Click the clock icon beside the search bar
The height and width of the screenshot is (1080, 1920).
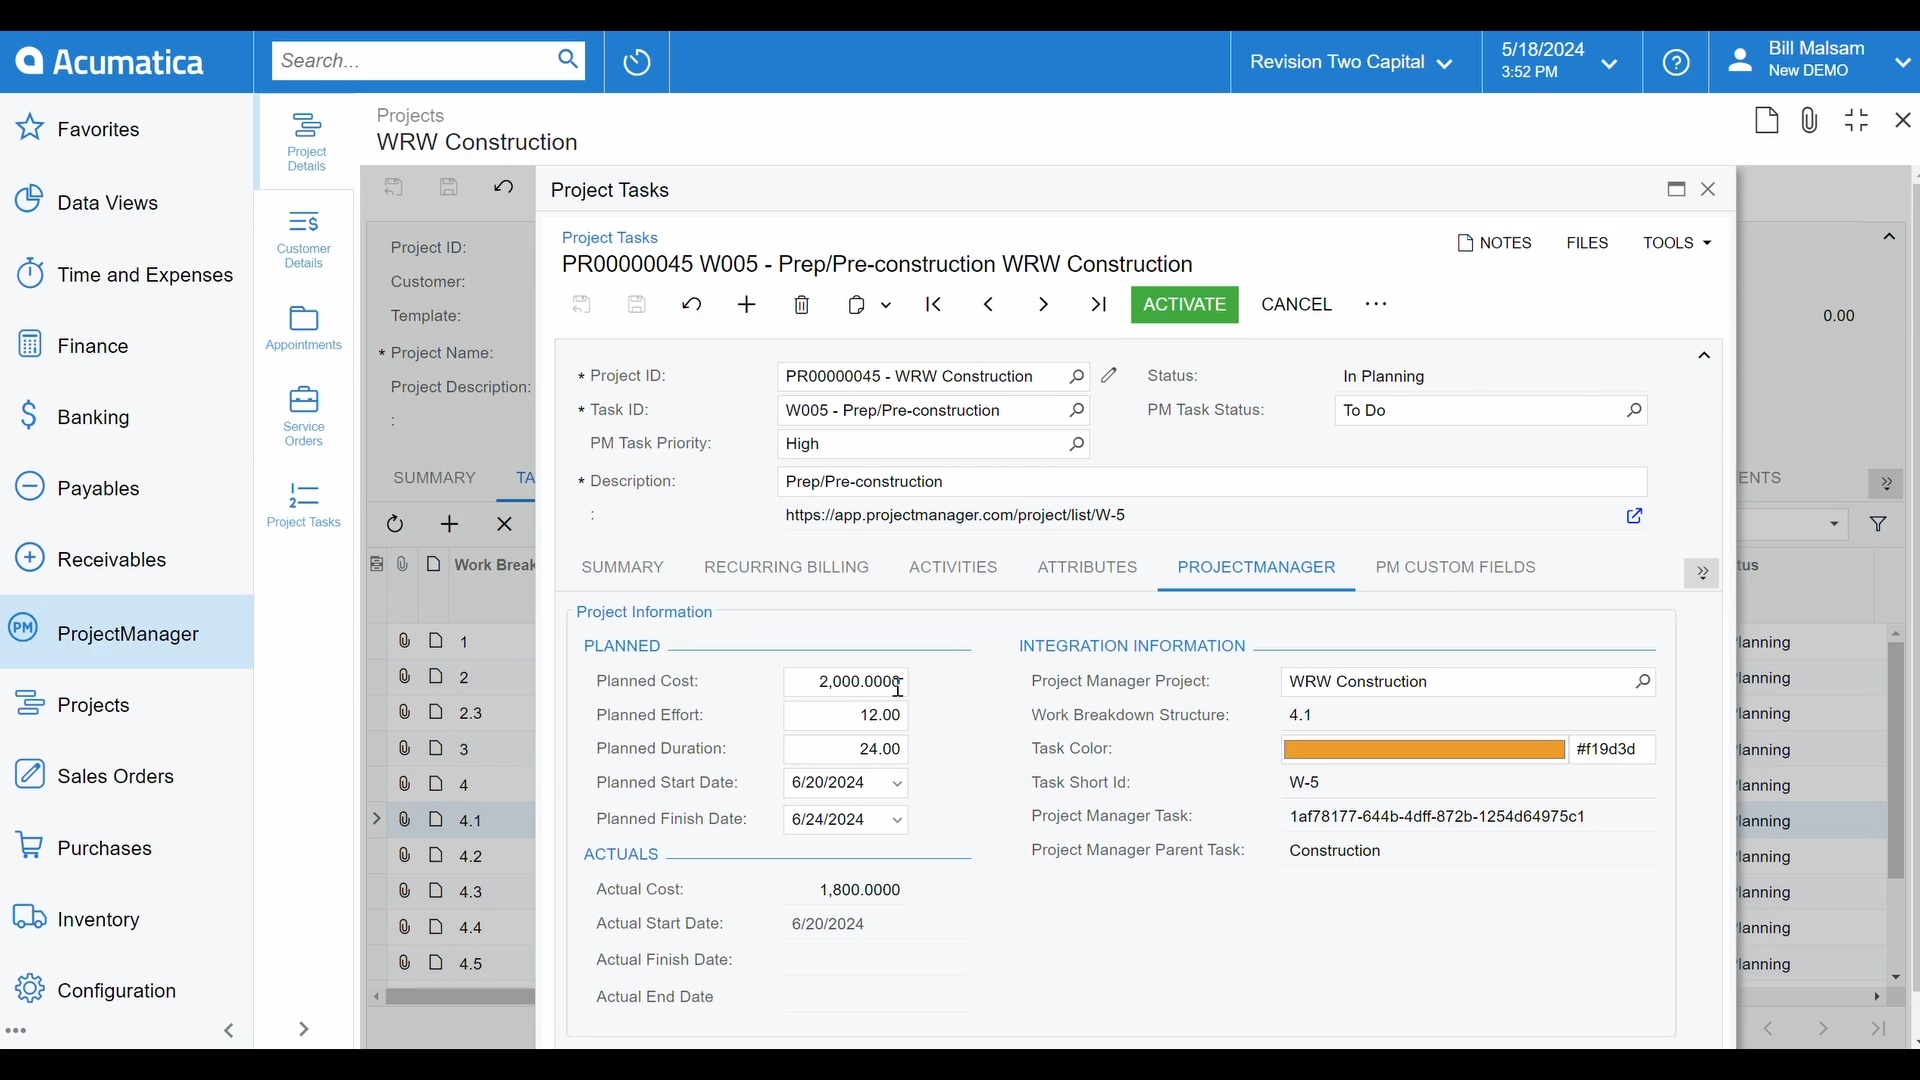pos(636,61)
